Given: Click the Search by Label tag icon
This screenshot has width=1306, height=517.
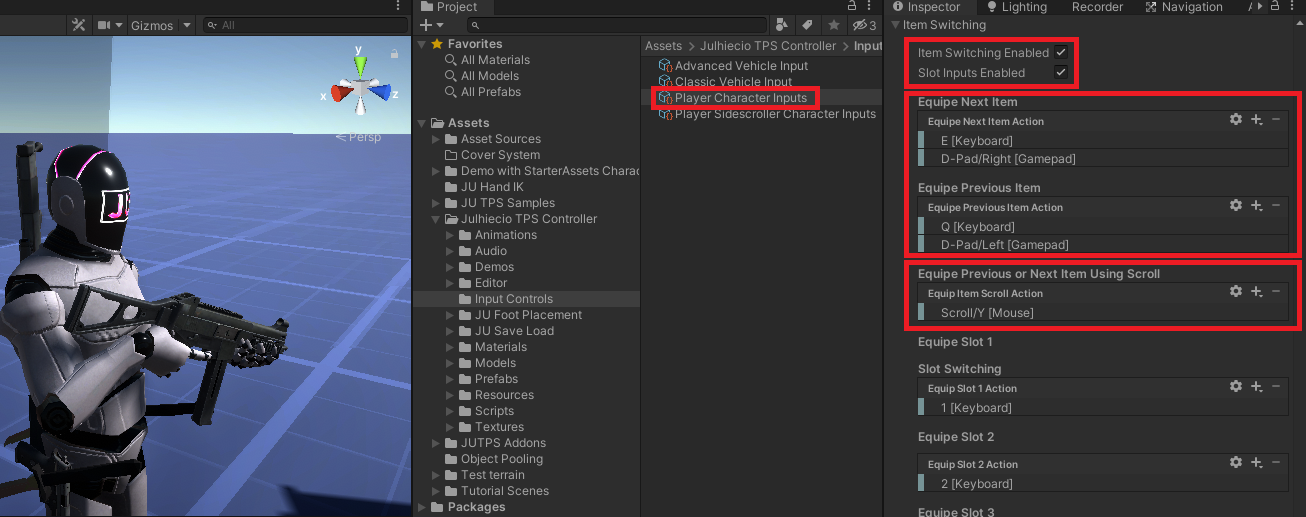Looking at the screenshot, I should pos(807,25).
